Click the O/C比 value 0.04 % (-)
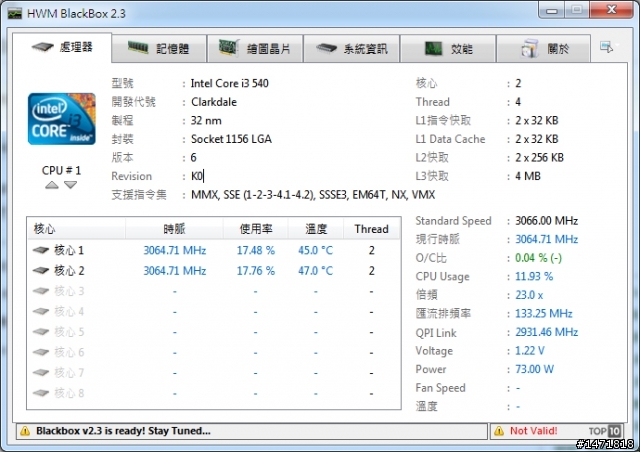The height and width of the screenshot is (452, 640). coord(538,258)
